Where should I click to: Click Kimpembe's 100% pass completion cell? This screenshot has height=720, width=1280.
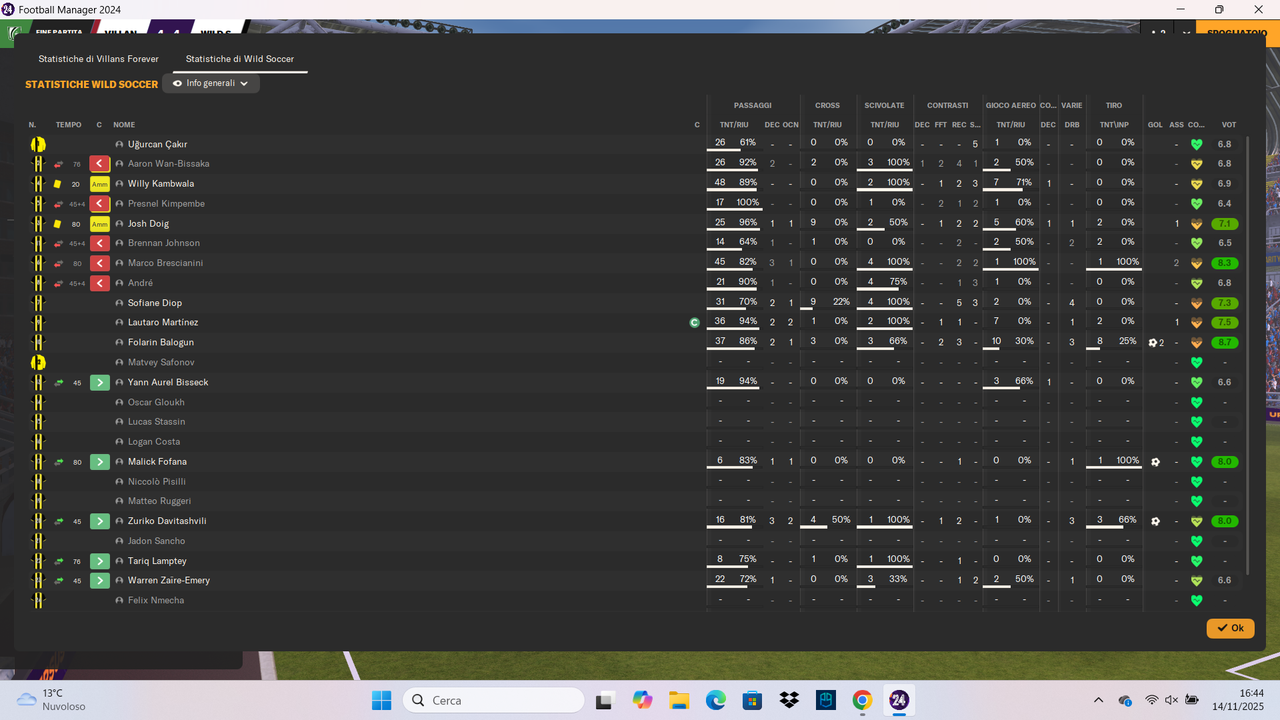pyautogui.click(x=747, y=203)
